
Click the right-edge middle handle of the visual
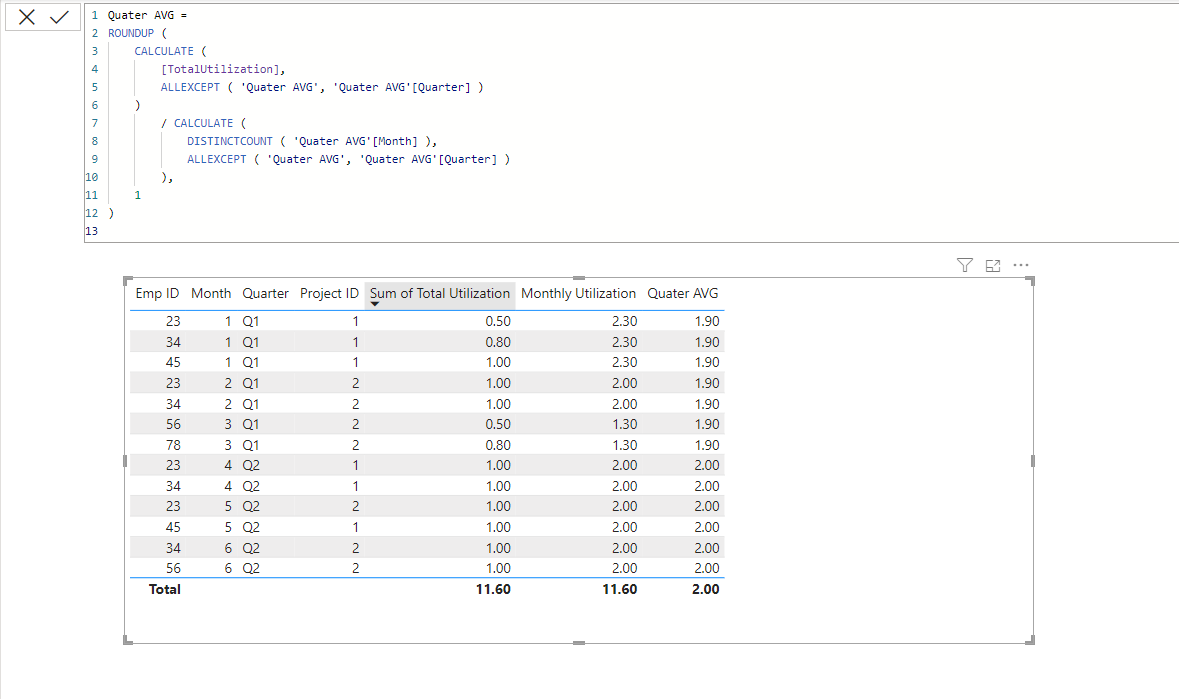[1032, 461]
